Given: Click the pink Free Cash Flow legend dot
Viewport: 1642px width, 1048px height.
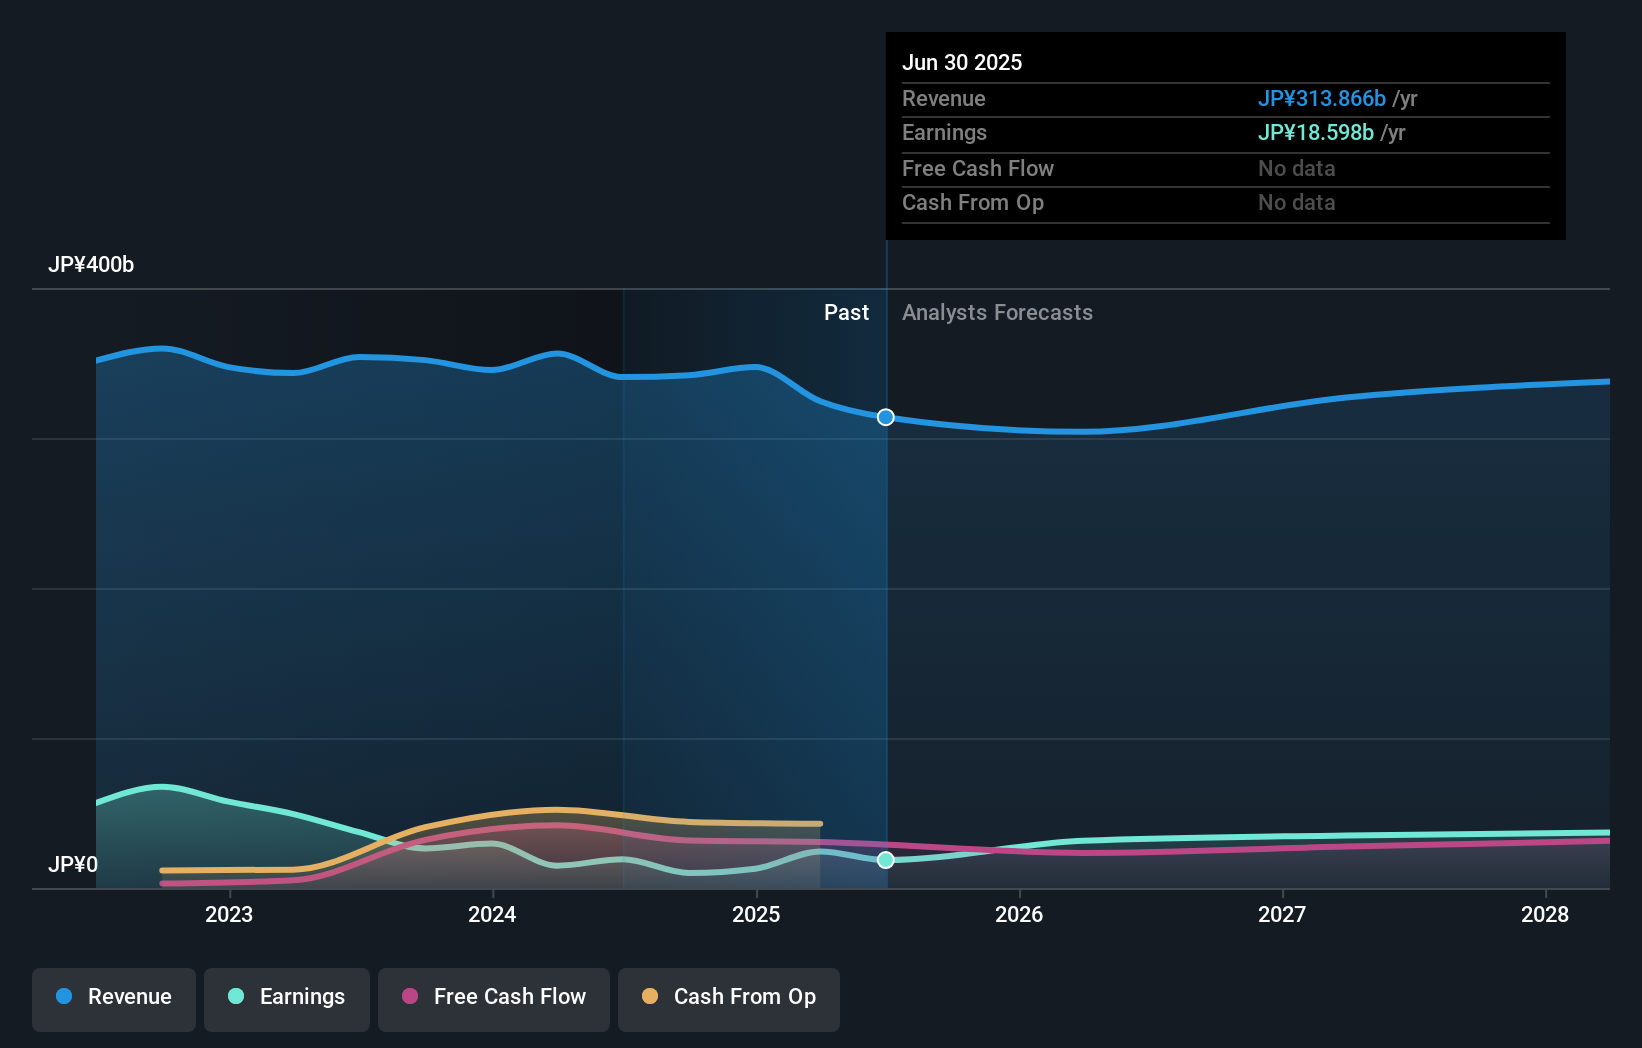Looking at the screenshot, I should (408, 996).
